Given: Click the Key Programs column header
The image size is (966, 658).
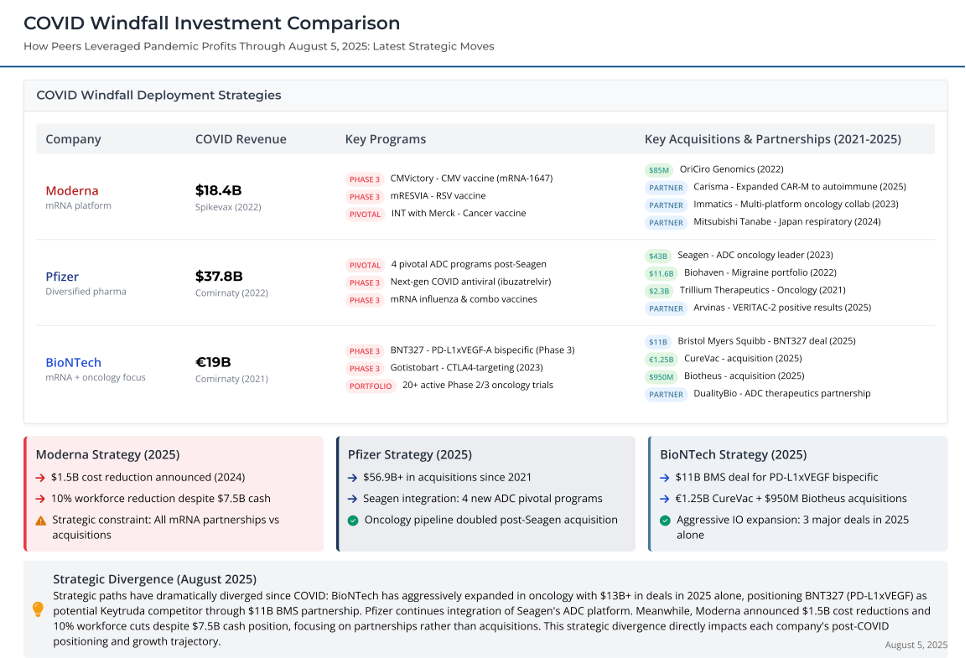Looking at the screenshot, I should (386, 139).
